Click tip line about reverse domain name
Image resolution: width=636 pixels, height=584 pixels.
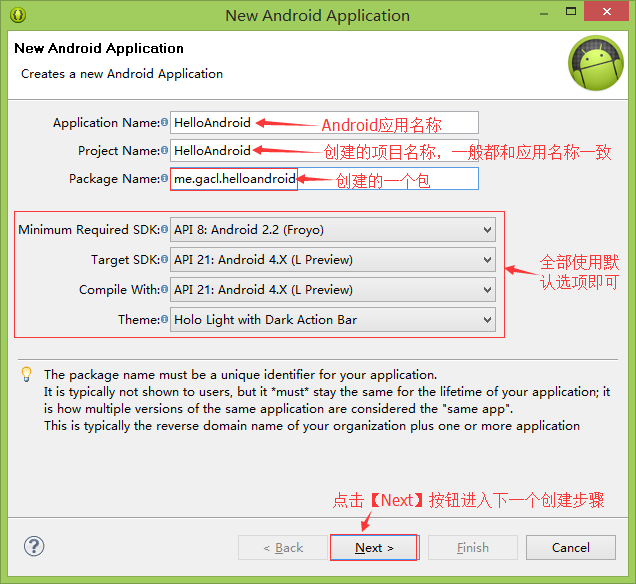tap(312, 426)
